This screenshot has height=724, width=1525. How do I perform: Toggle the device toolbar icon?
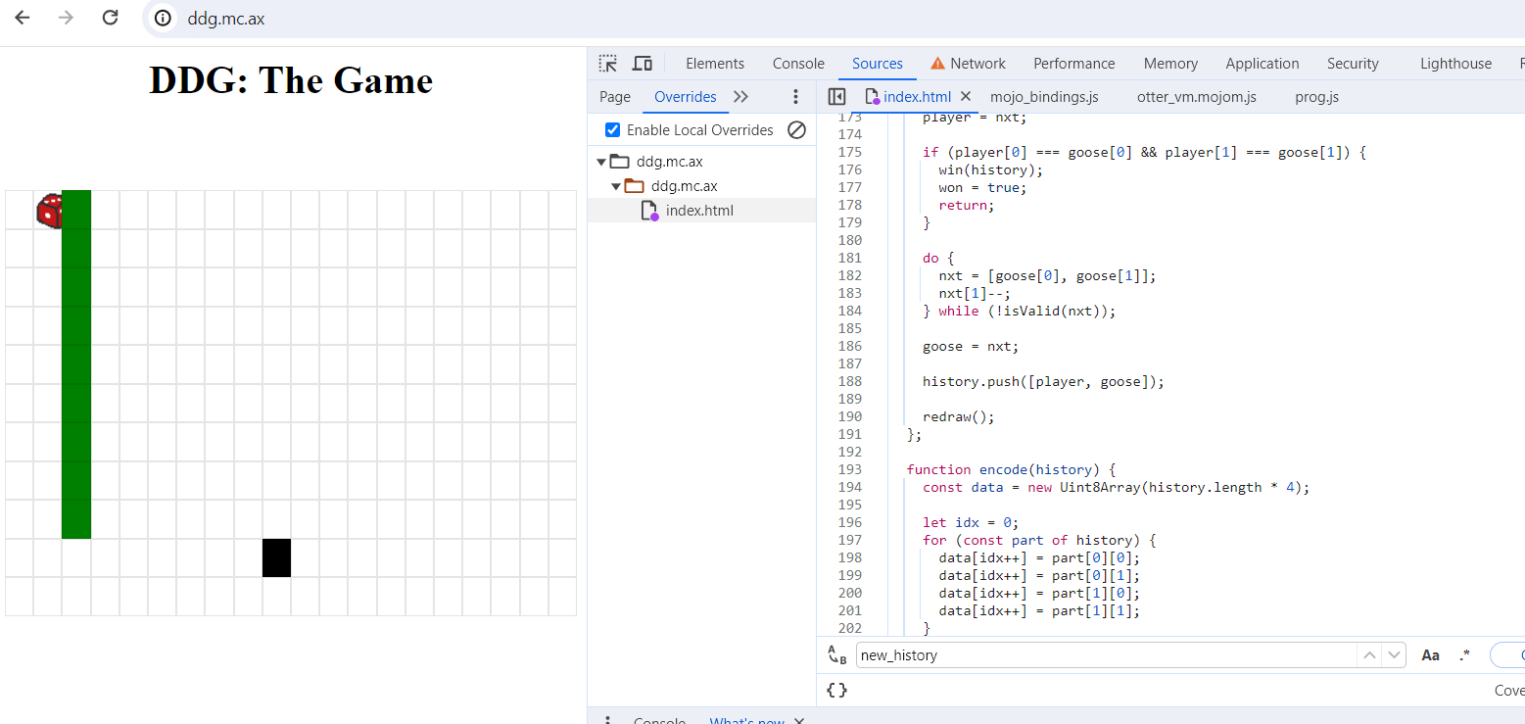pos(642,64)
